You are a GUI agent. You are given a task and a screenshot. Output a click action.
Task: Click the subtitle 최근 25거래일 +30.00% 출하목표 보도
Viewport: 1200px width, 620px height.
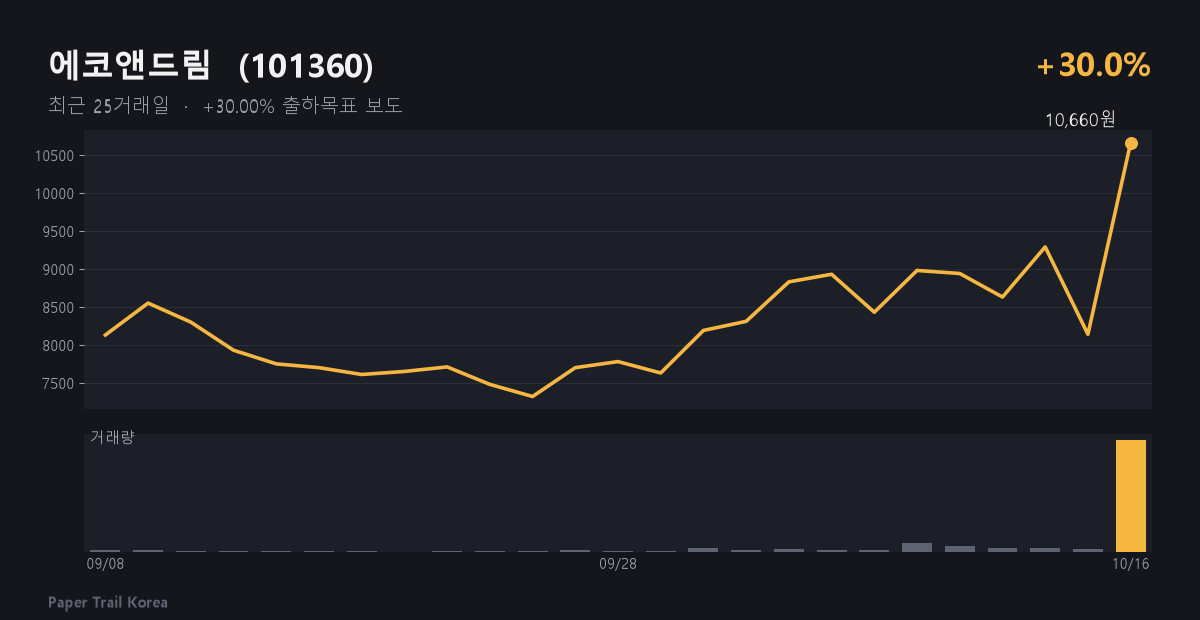225,106
